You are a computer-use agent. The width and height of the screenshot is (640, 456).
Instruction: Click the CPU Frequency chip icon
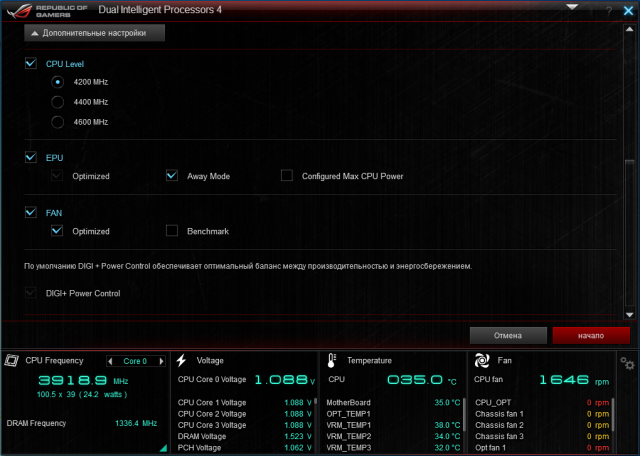(11, 360)
